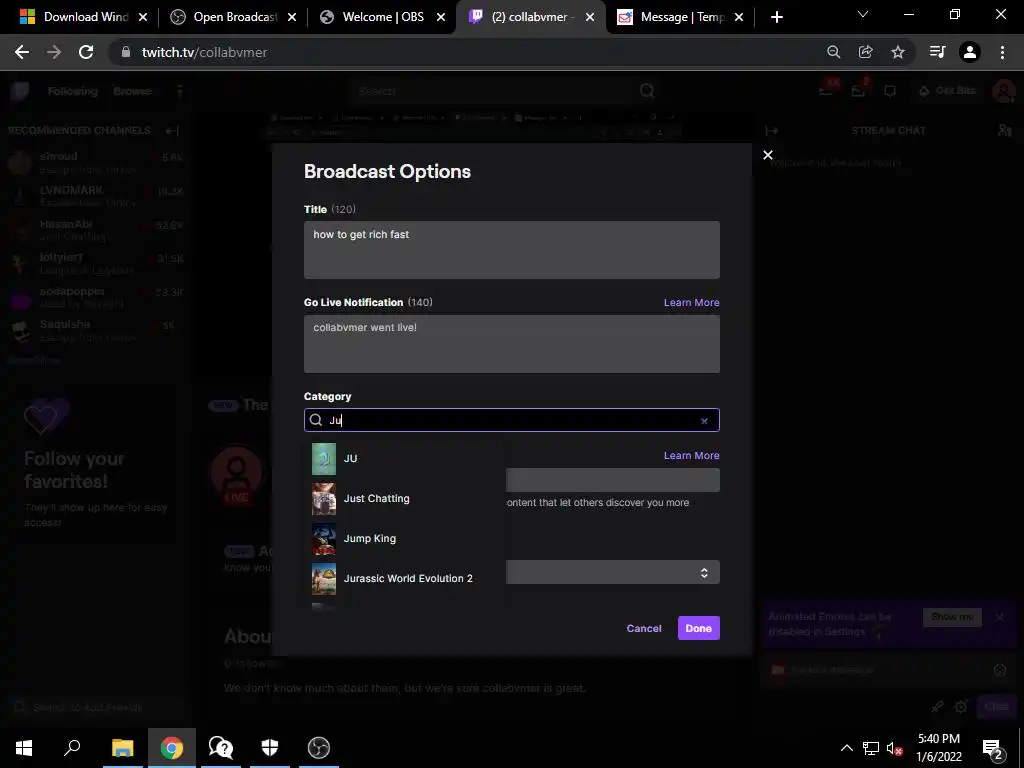The image size is (1024, 768).
Task: Select the JU category thumbnail
Action: click(323, 458)
